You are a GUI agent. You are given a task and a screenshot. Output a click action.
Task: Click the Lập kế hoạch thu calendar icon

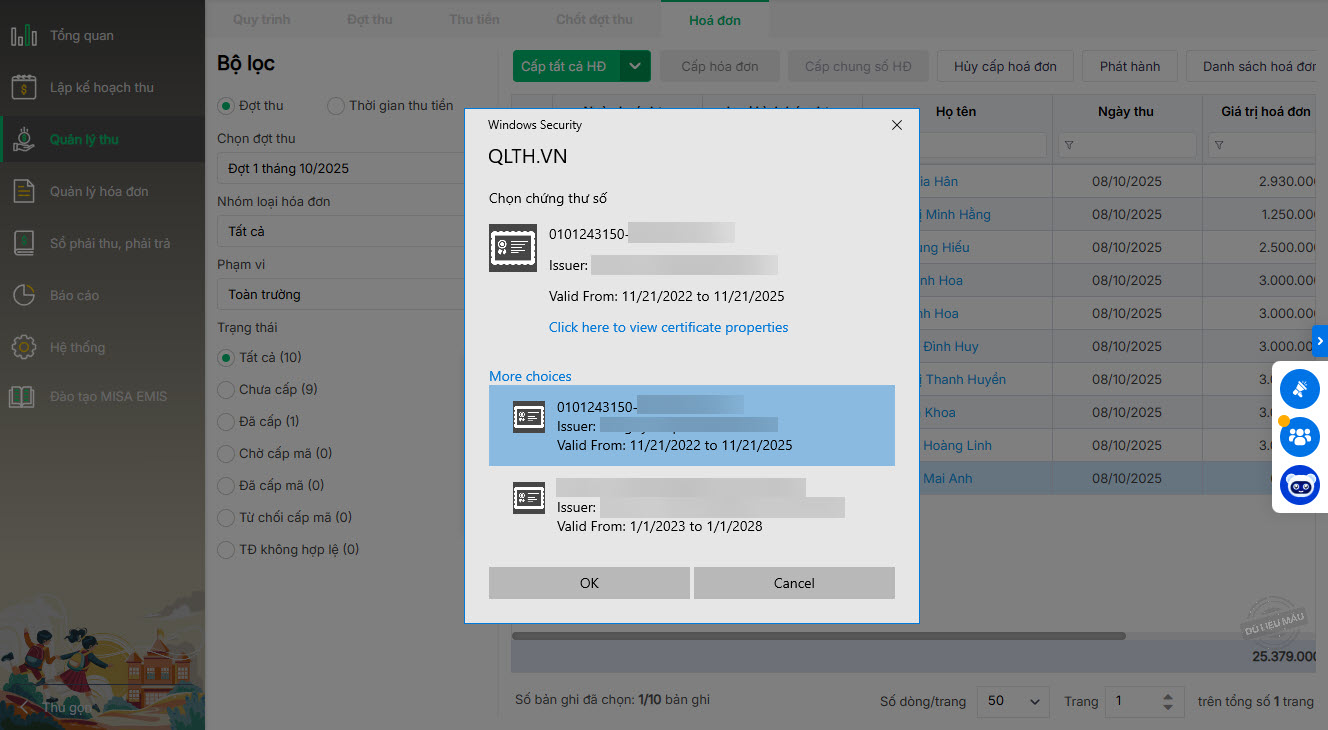click(x=24, y=88)
